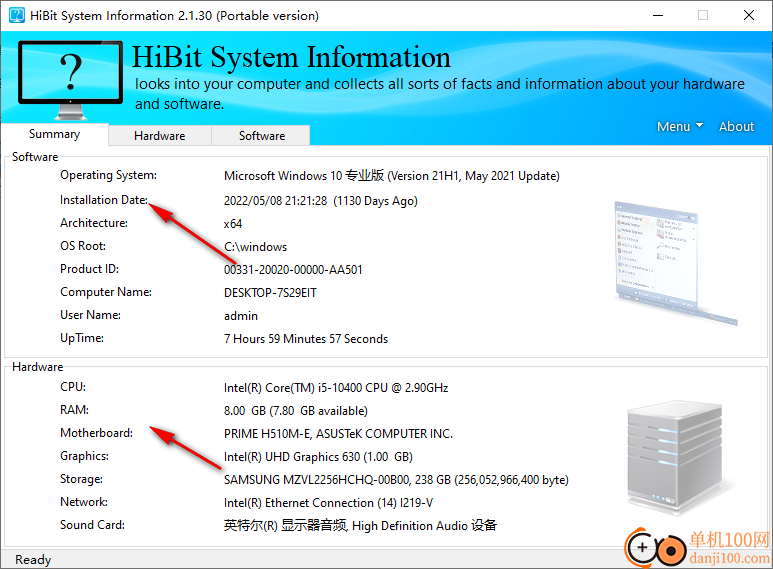Click the Ready status bar text

(33, 560)
